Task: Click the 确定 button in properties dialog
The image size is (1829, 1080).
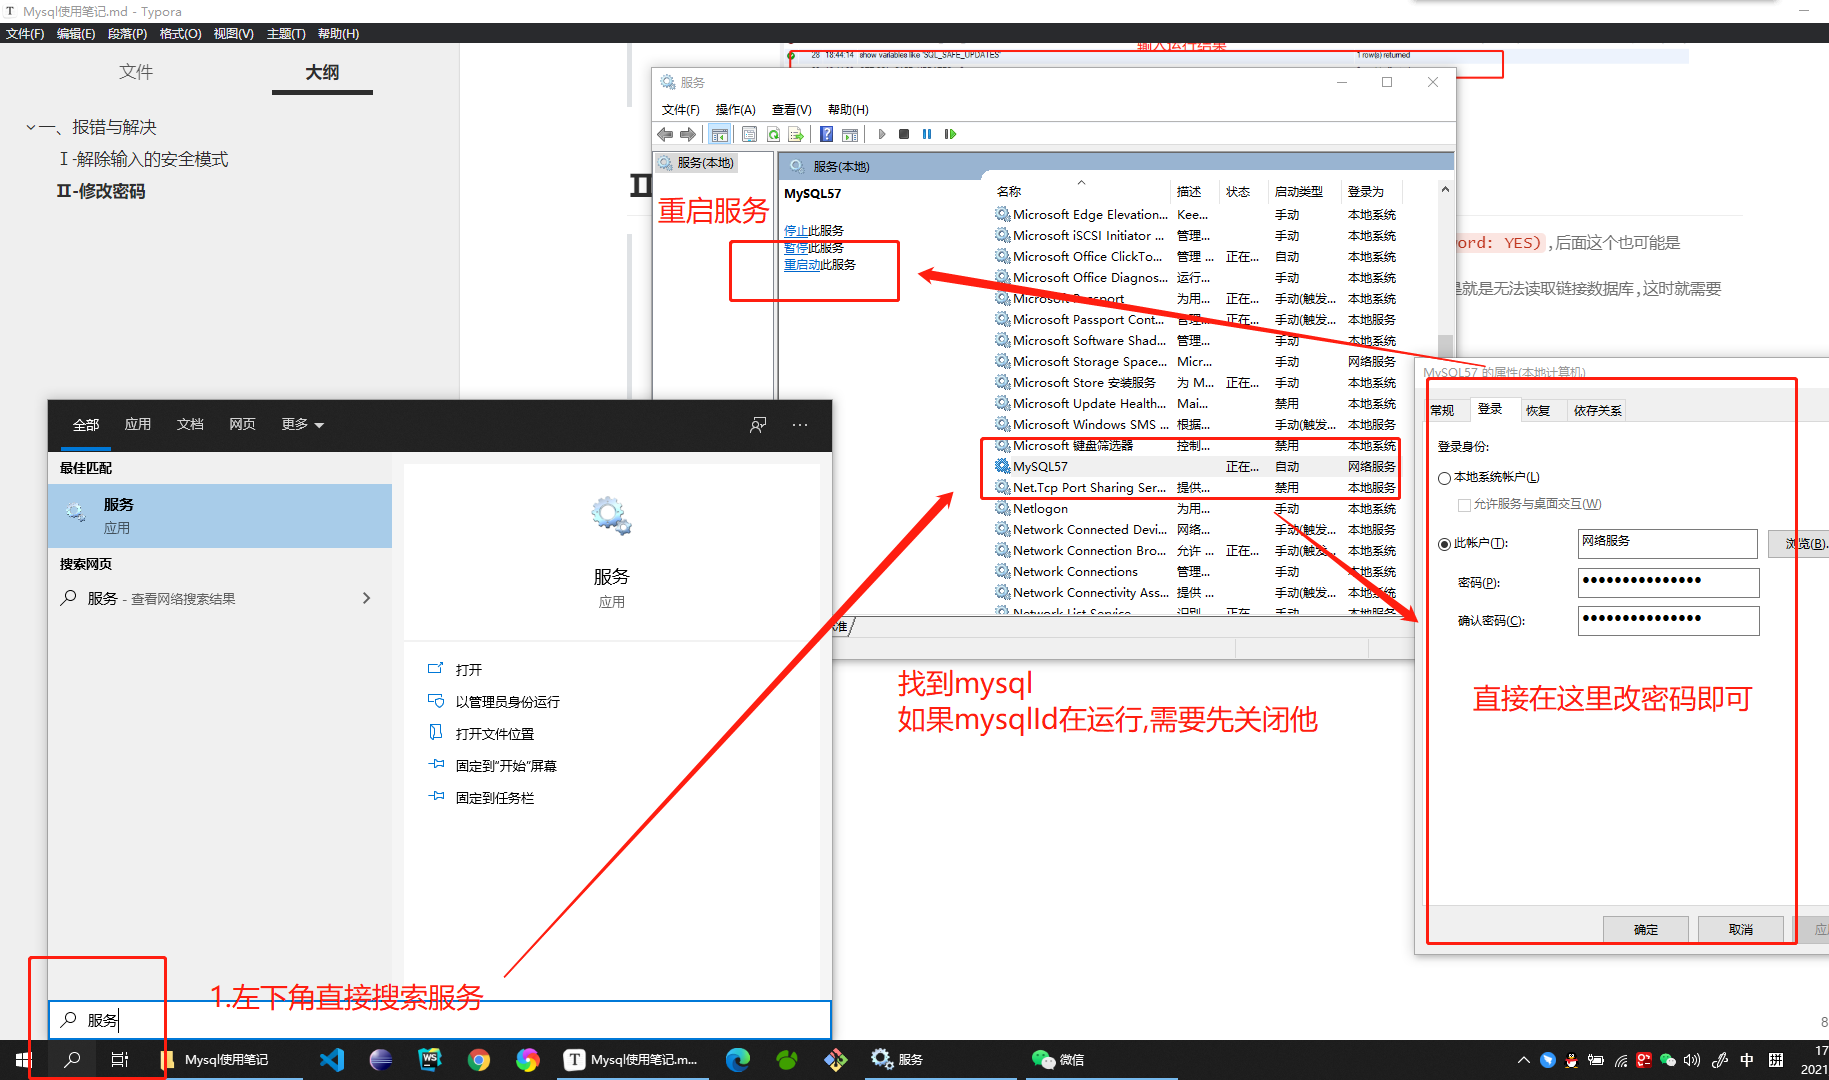Action: point(1645,930)
